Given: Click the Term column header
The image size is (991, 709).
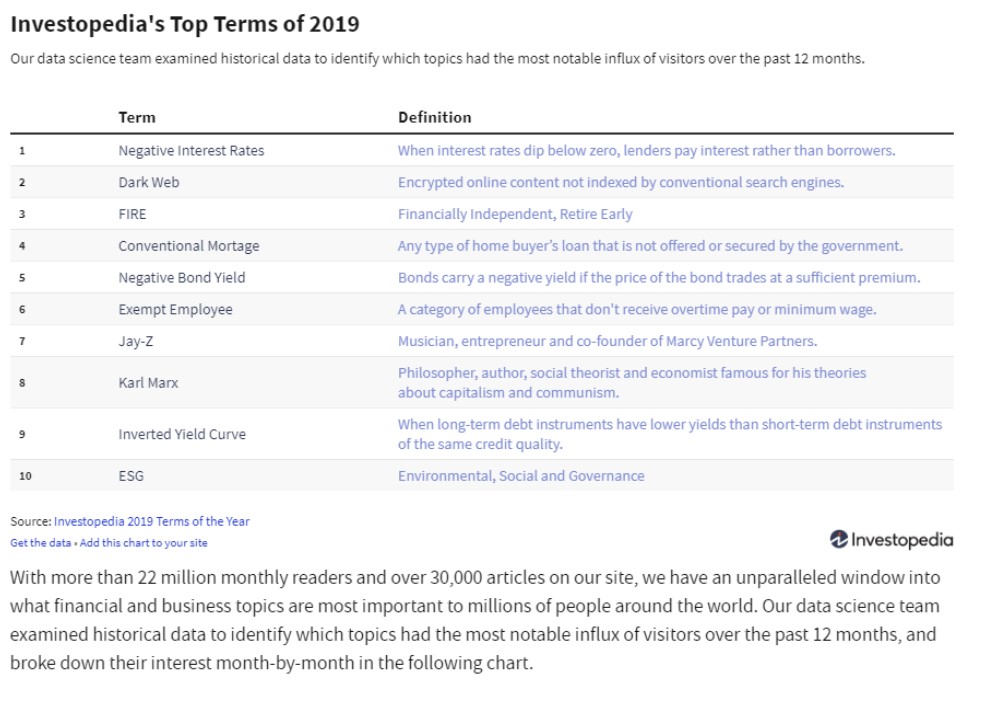Looking at the screenshot, I should (137, 118).
